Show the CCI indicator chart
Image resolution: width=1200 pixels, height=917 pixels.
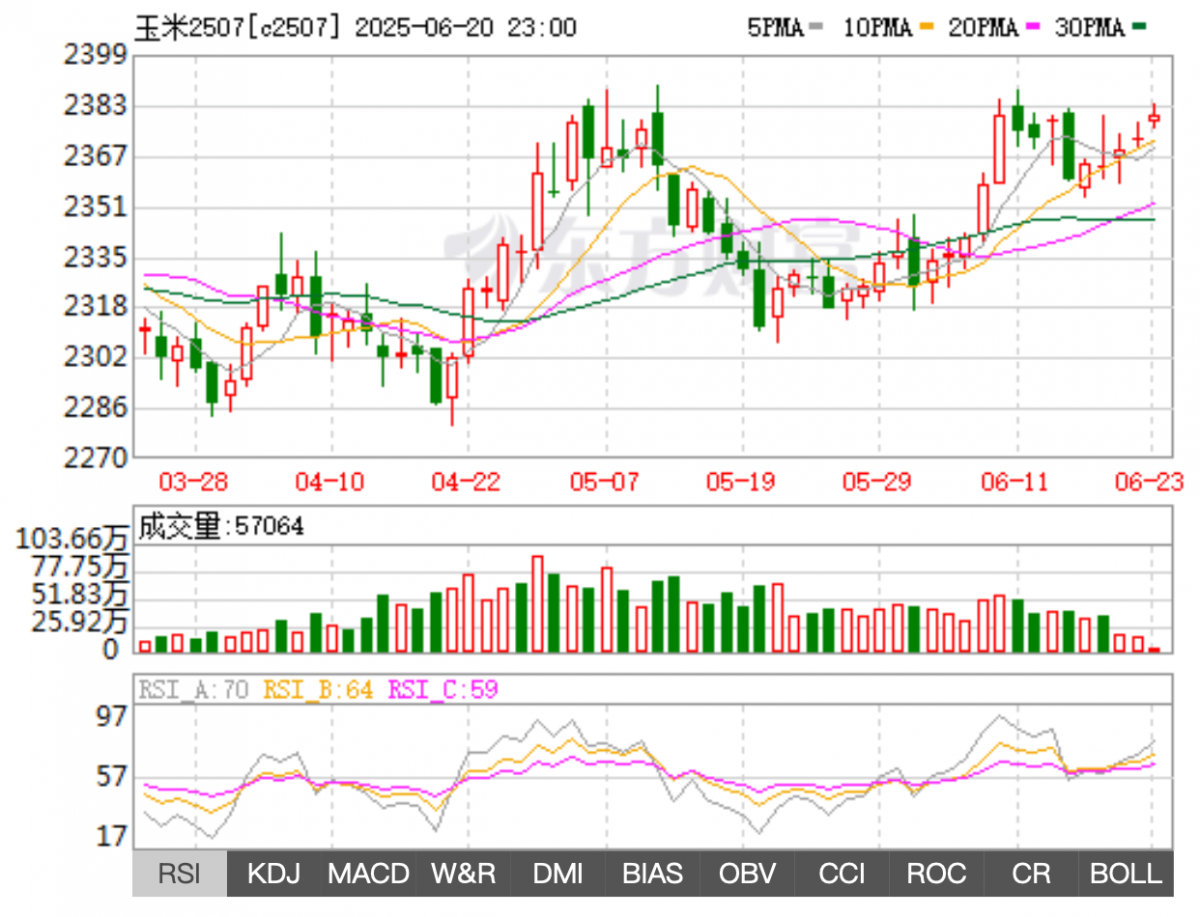[842, 874]
